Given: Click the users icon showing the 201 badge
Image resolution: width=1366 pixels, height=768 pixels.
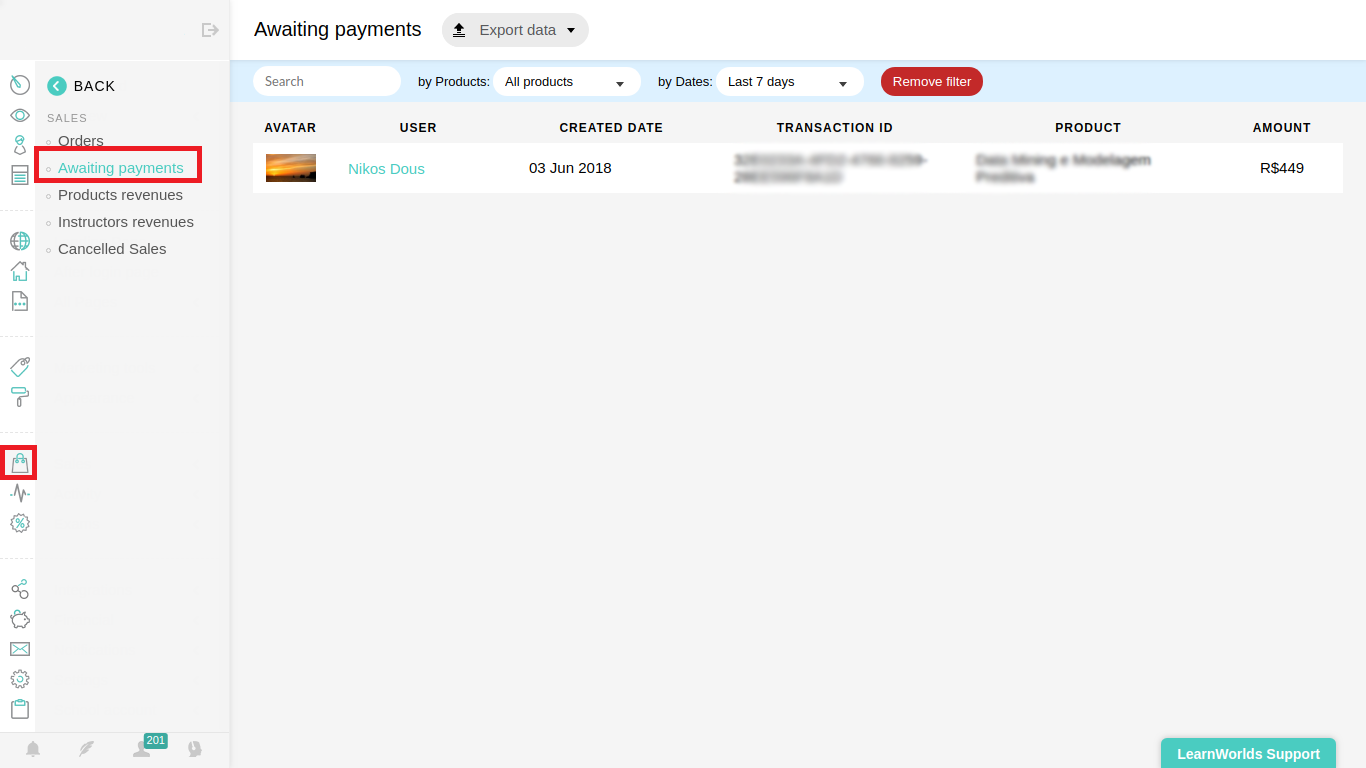Looking at the screenshot, I should tap(141, 750).
